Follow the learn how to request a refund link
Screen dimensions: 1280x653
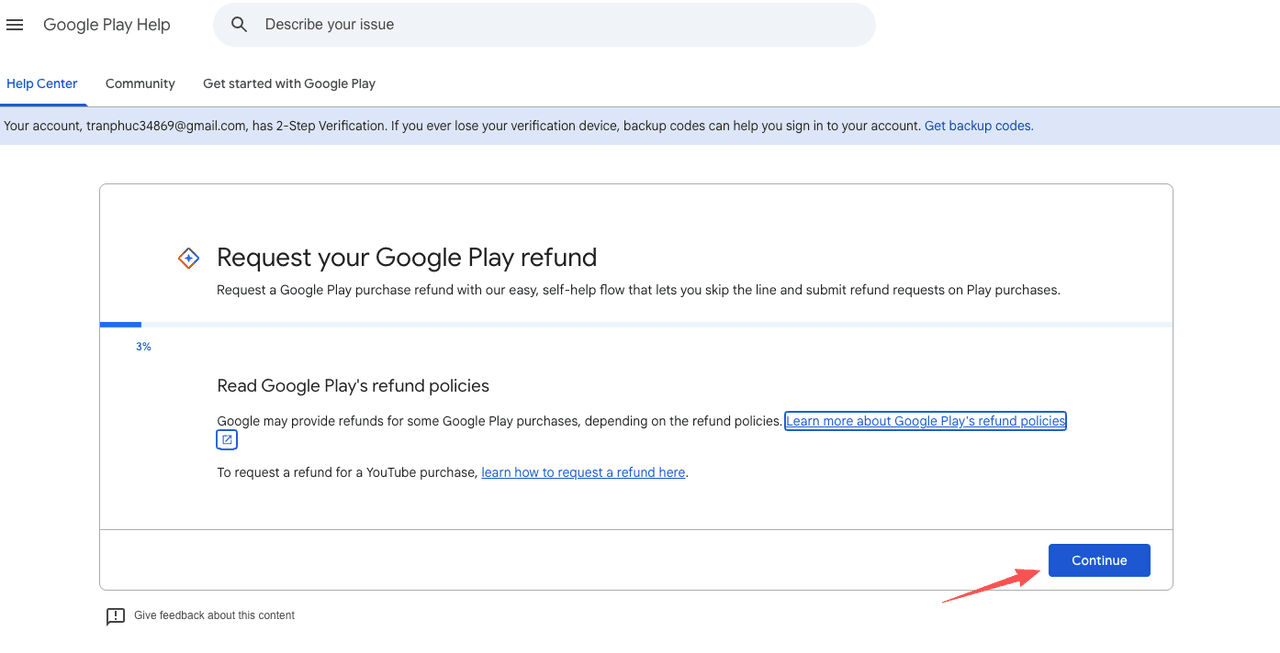pyautogui.click(x=582, y=472)
